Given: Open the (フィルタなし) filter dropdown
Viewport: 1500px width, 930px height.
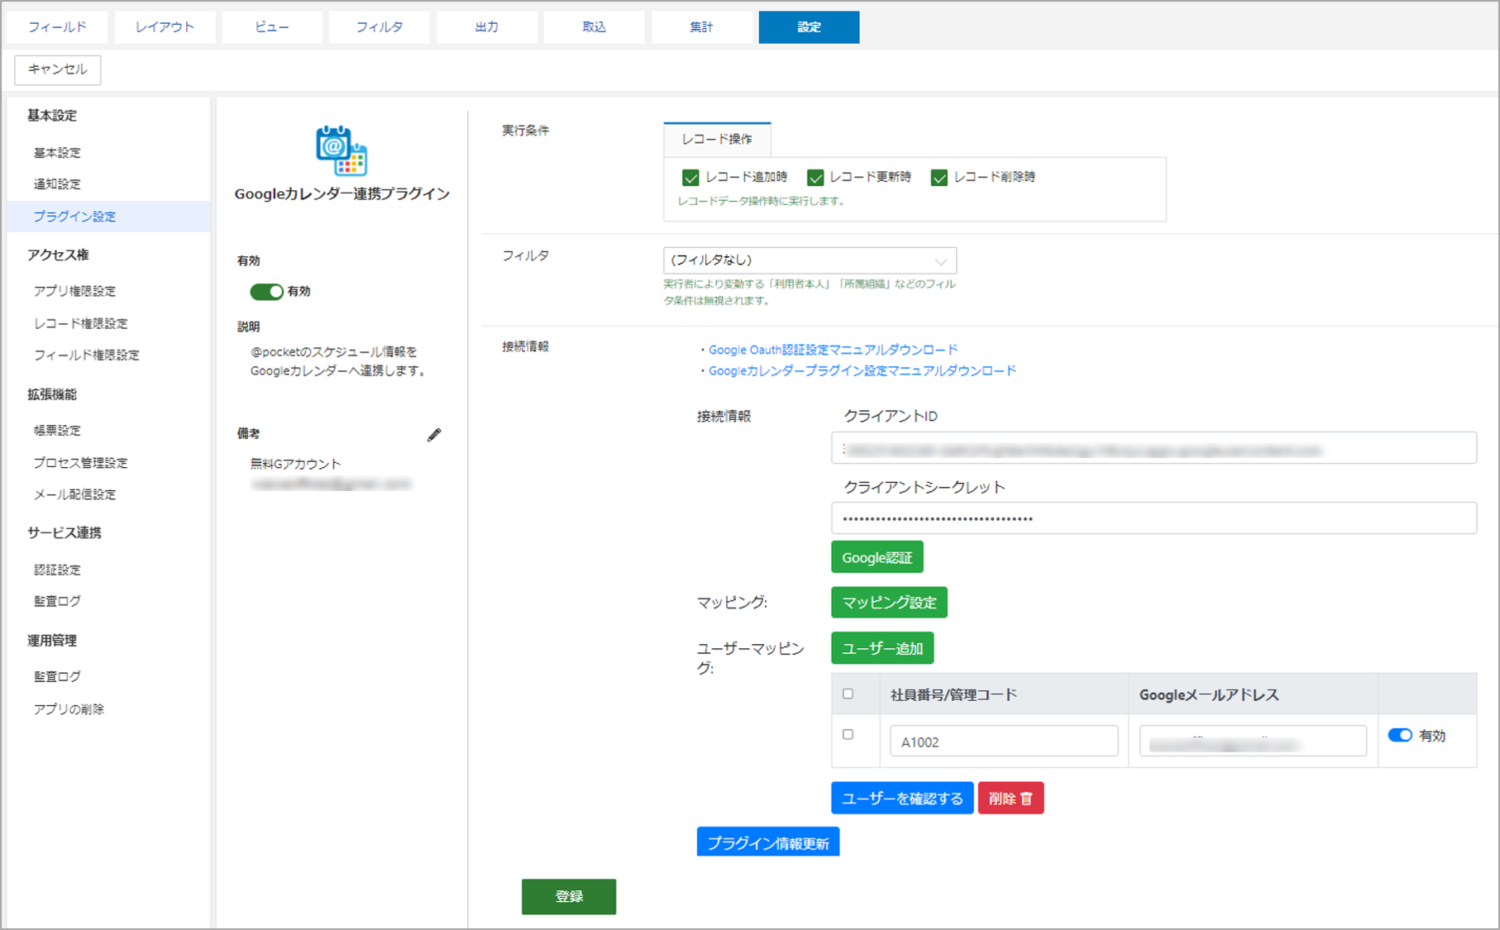Looking at the screenshot, I should pos(810,260).
